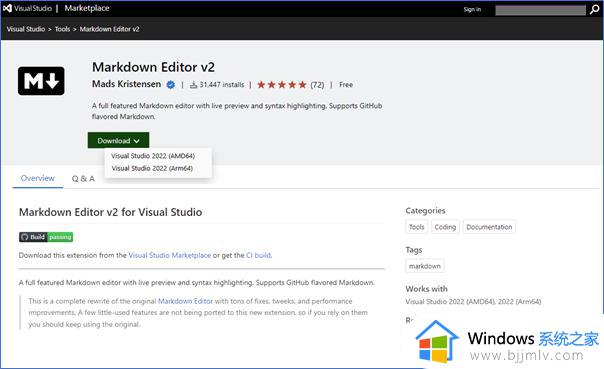This screenshot has width=604, height=369.
Task: Open the Visual Studio Marketplace link
Action: [x=169, y=255]
